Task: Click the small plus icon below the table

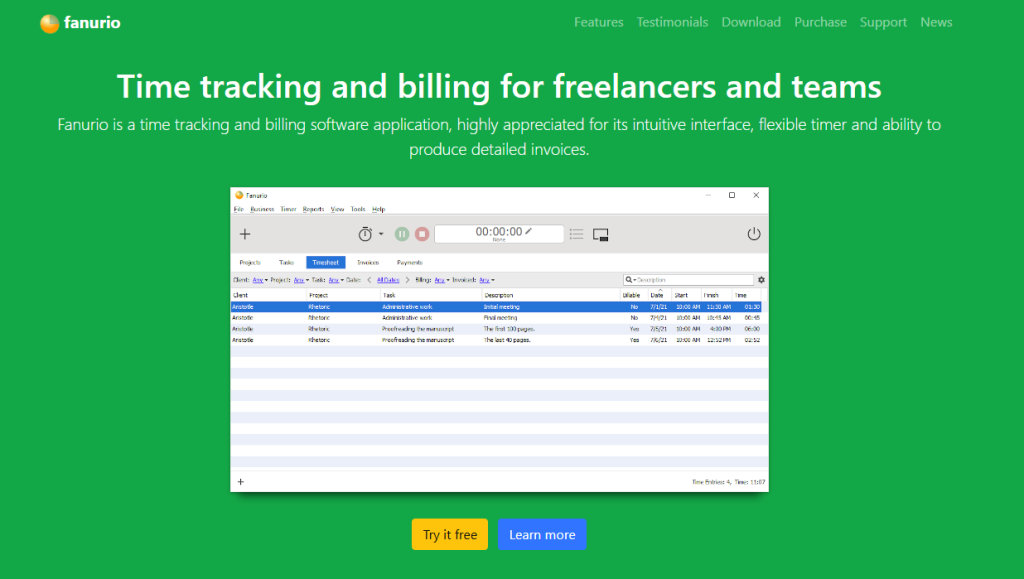Action: (x=240, y=482)
